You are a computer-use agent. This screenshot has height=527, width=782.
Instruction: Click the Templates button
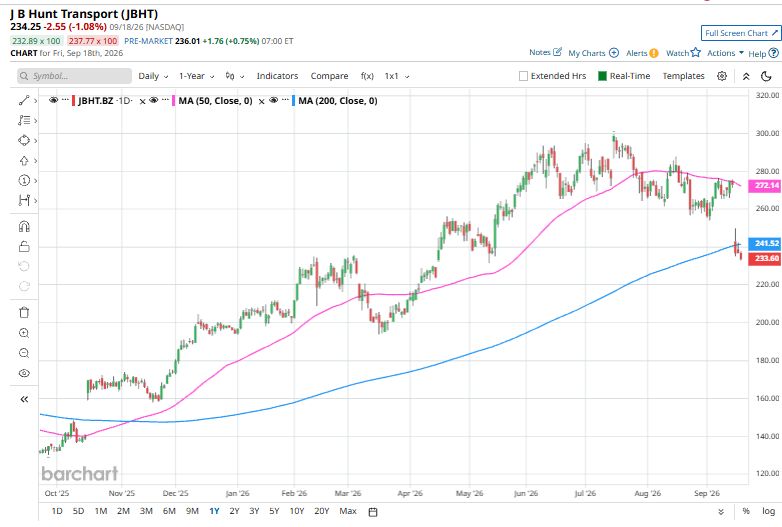tap(683, 76)
